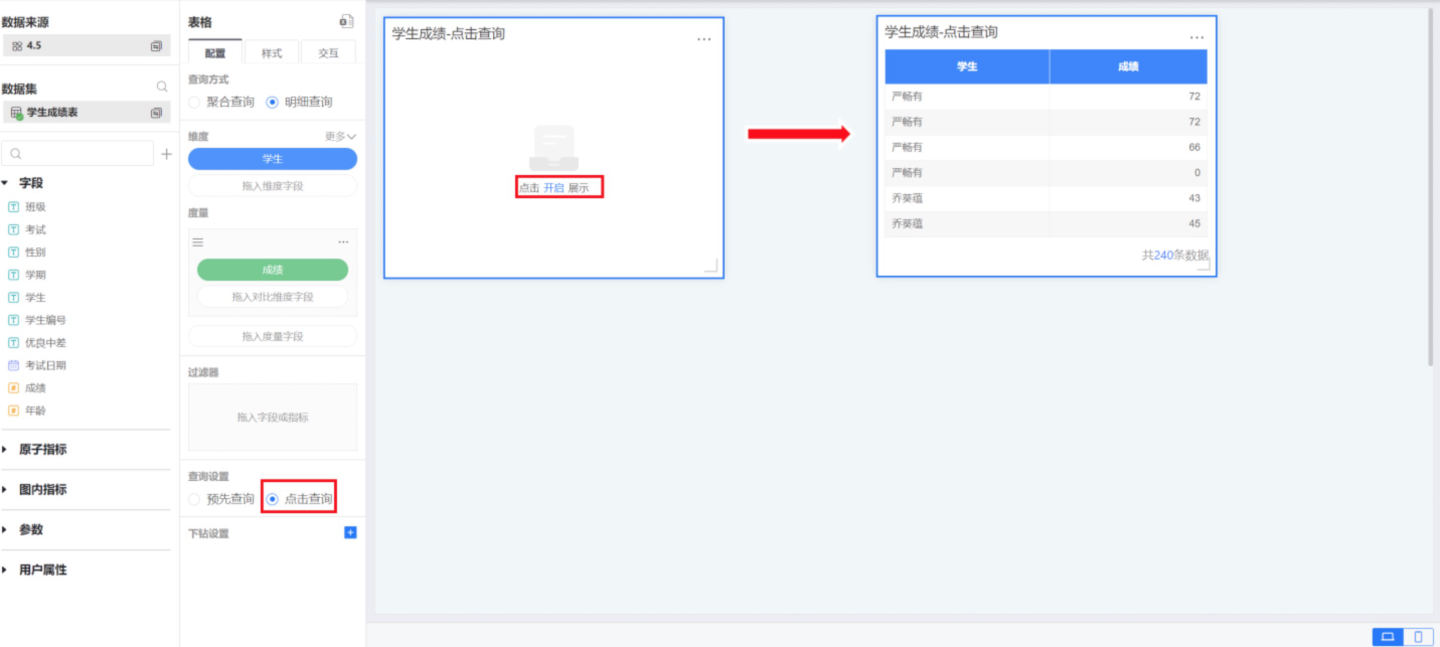Click the 拖入字段或指标 filter area
Image resolution: width=1440 pixels, height=647 pixels.
272,417
